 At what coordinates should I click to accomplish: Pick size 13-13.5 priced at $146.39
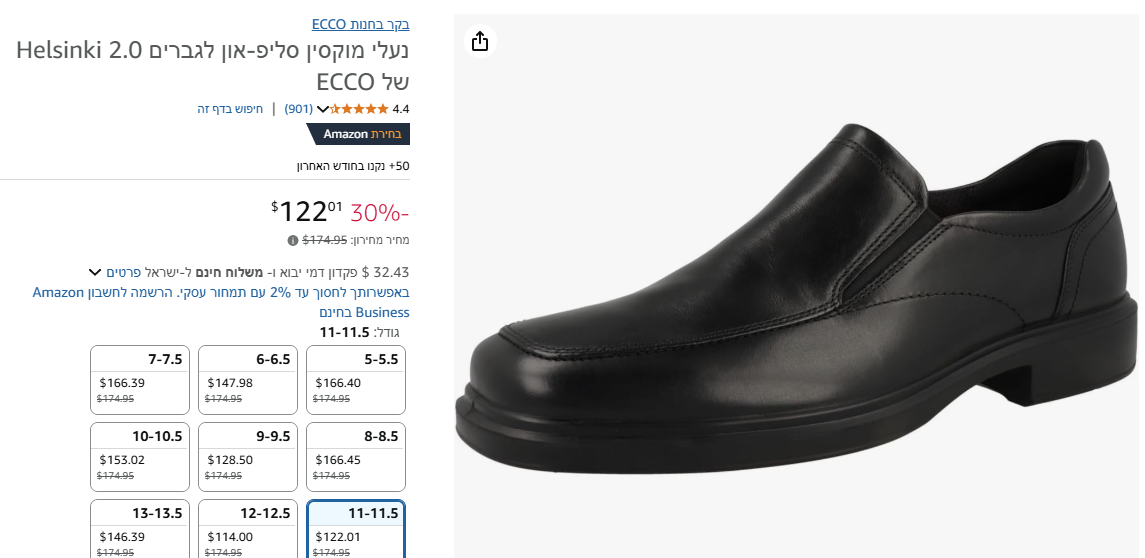139,529
